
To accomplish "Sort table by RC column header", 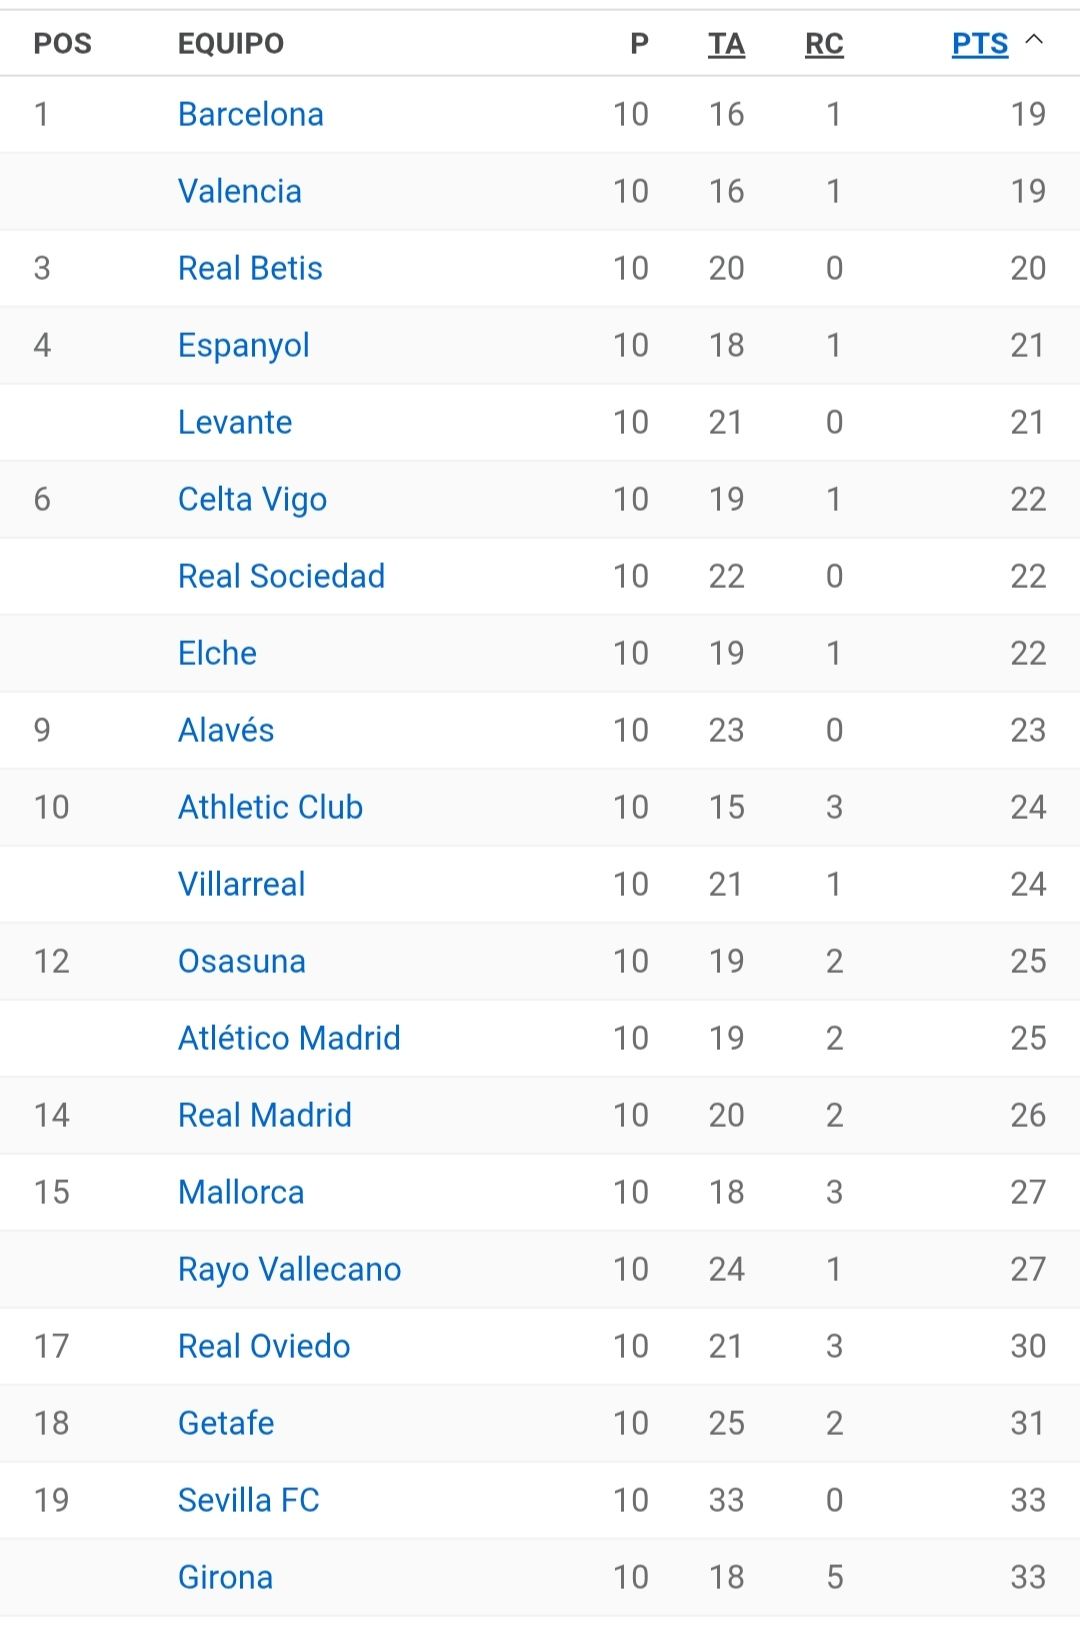I will point(824,44).
